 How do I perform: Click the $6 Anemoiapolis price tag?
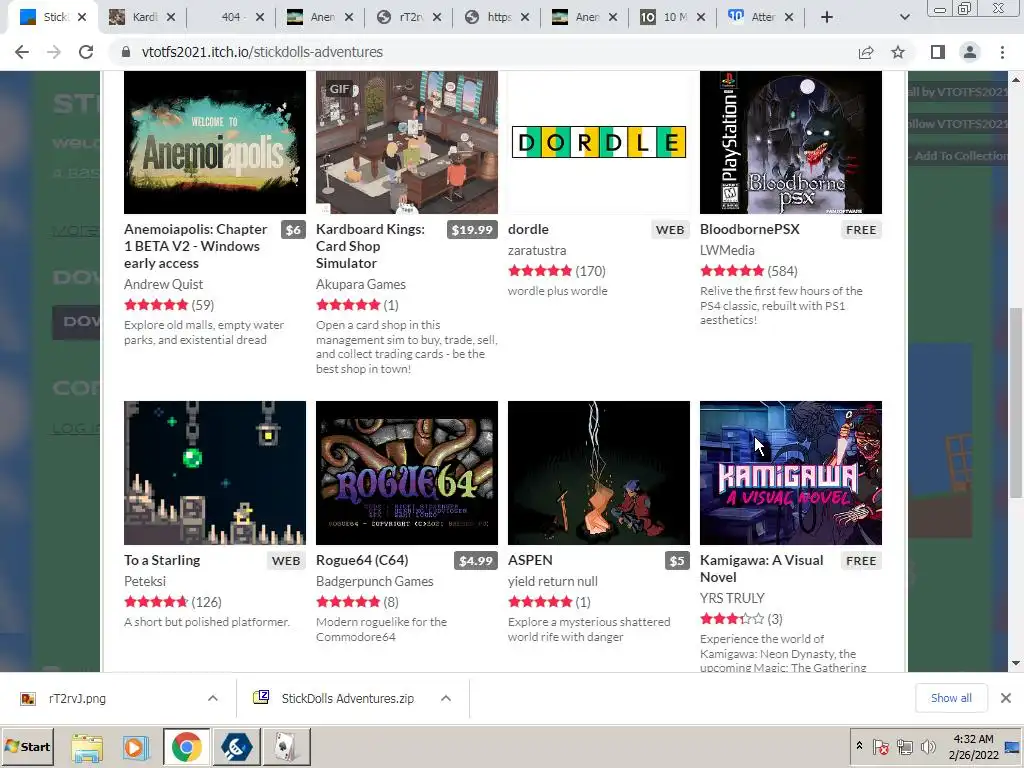293,230
